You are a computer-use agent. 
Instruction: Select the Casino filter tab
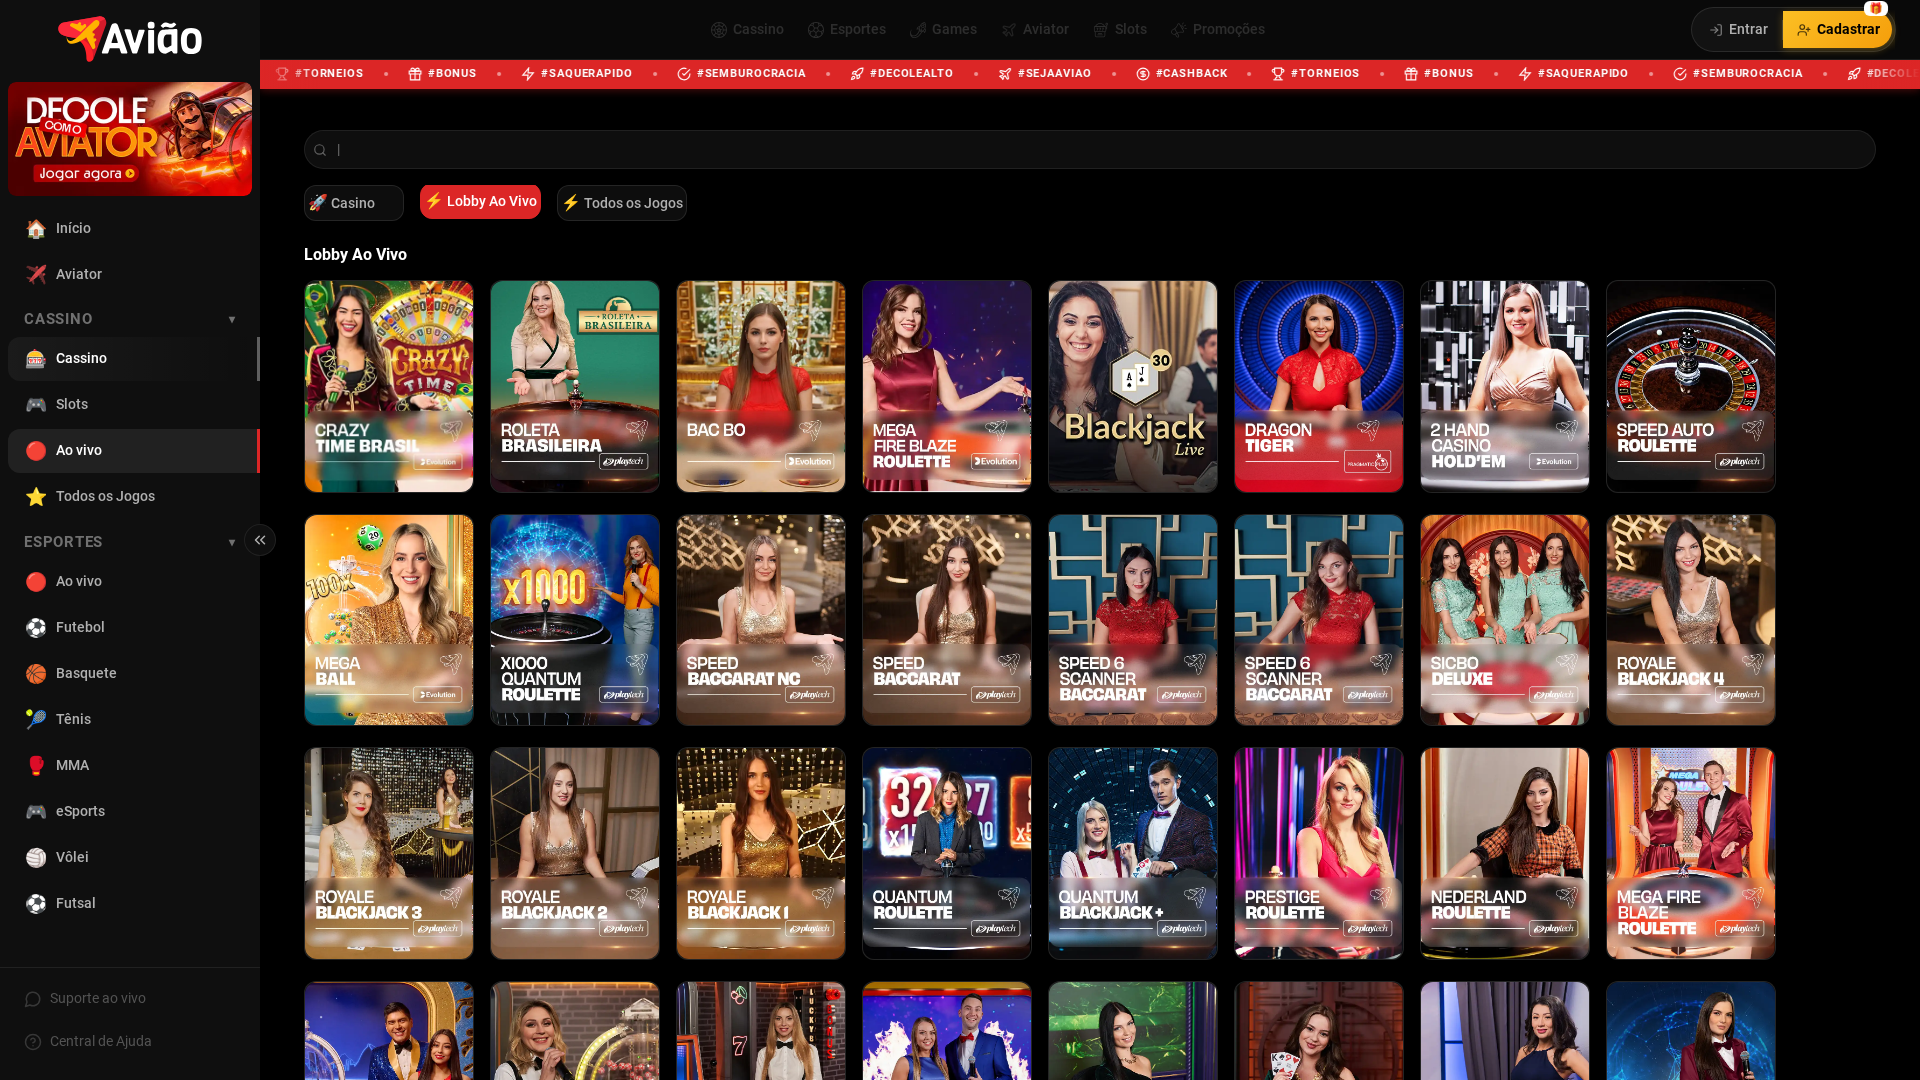click(354, 203)
